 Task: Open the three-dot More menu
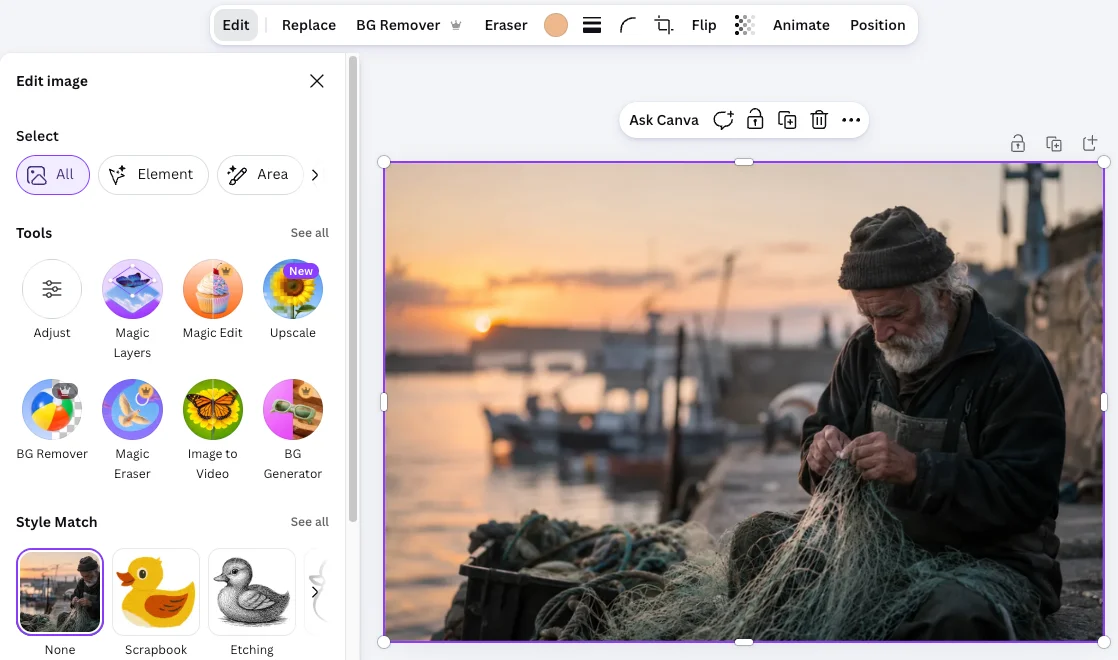(x=851, y=120)
